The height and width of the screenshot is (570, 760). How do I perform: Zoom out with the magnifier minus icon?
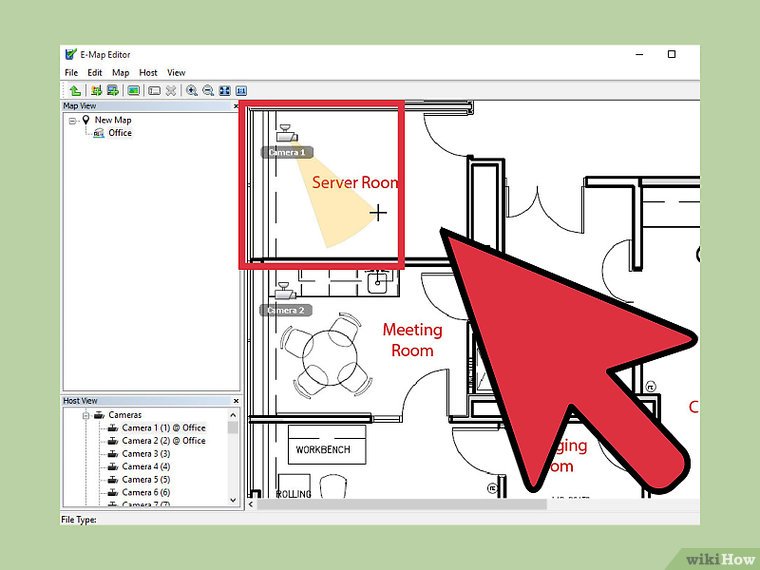coord(207,90)
